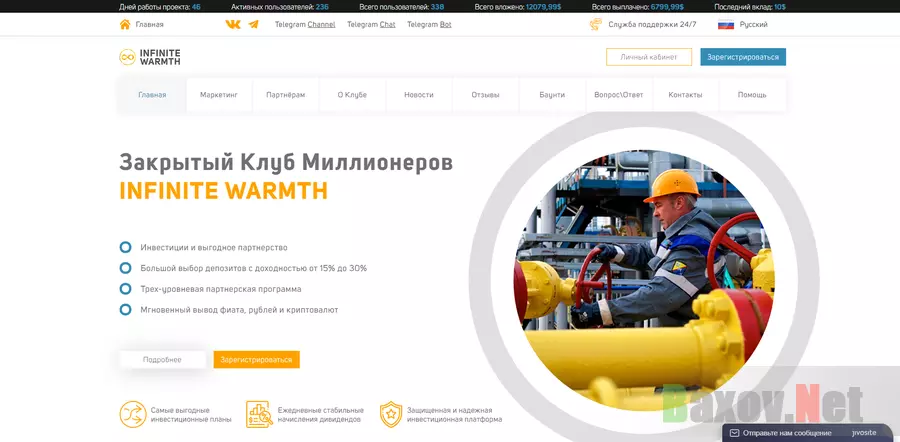Click text Трех-уровневая партнерская программа
The width and height of the screenshot is (900, 442).
pyautogui.click(x=221, y=289)
